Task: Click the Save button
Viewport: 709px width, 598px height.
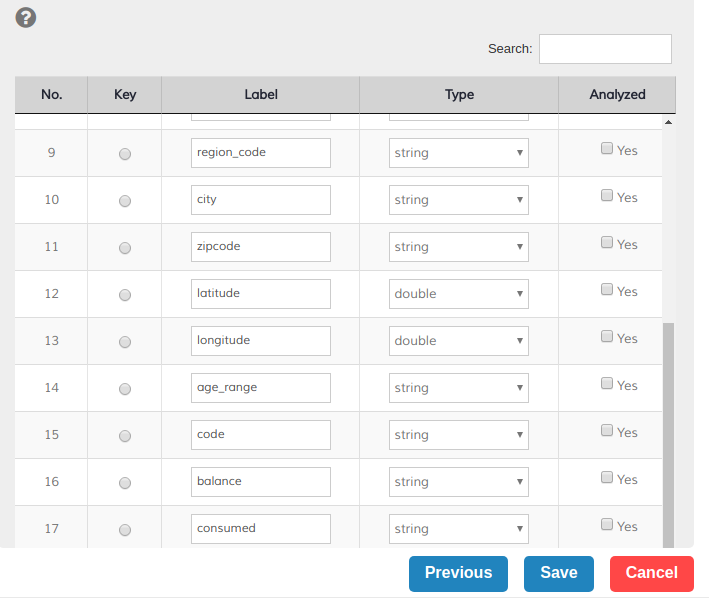Action: (x=558, y=573)
